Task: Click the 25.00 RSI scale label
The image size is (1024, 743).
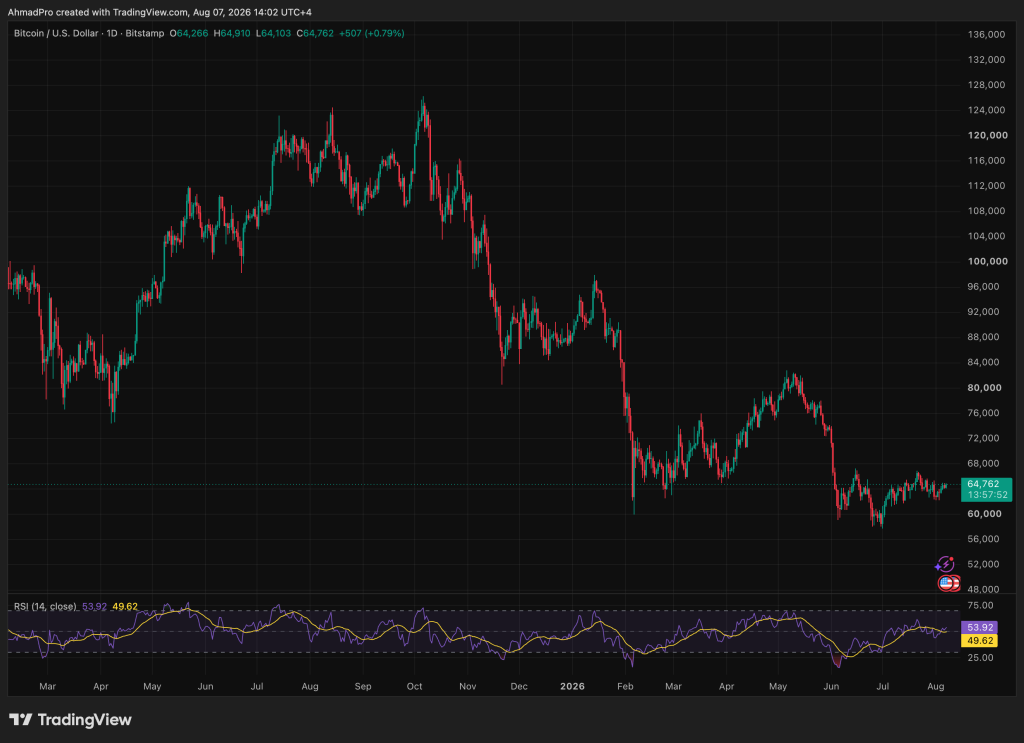Action: (980, 657)
